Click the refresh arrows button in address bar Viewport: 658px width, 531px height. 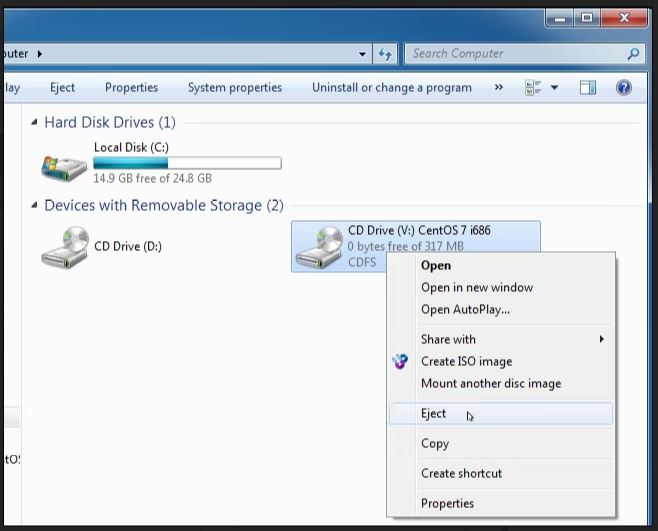(x=387, y=54)
